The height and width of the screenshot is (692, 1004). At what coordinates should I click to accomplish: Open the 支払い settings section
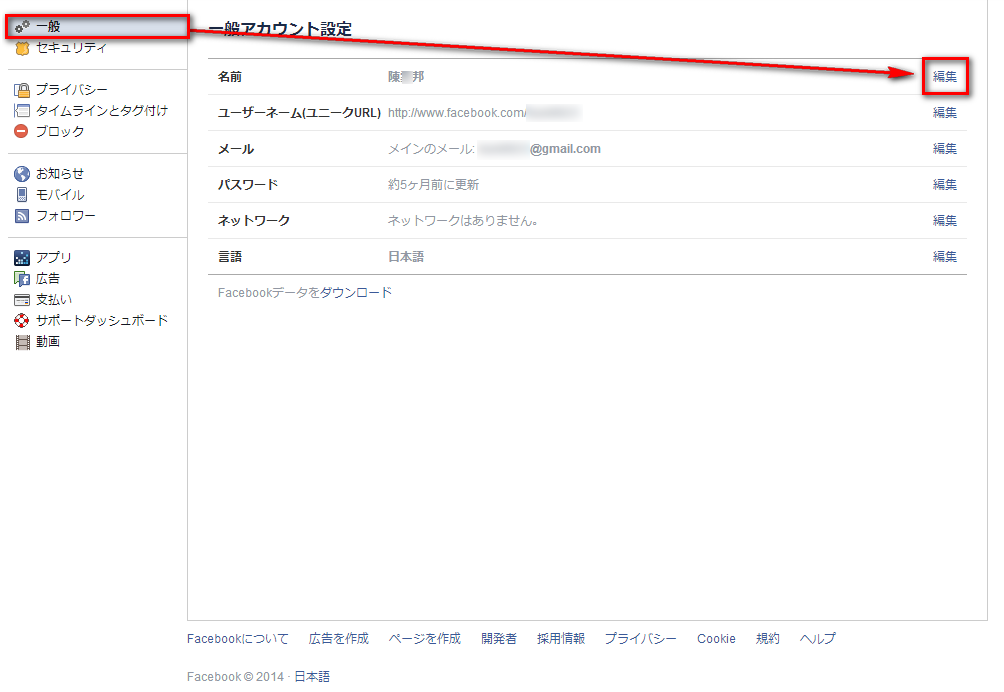pos(54,300)
